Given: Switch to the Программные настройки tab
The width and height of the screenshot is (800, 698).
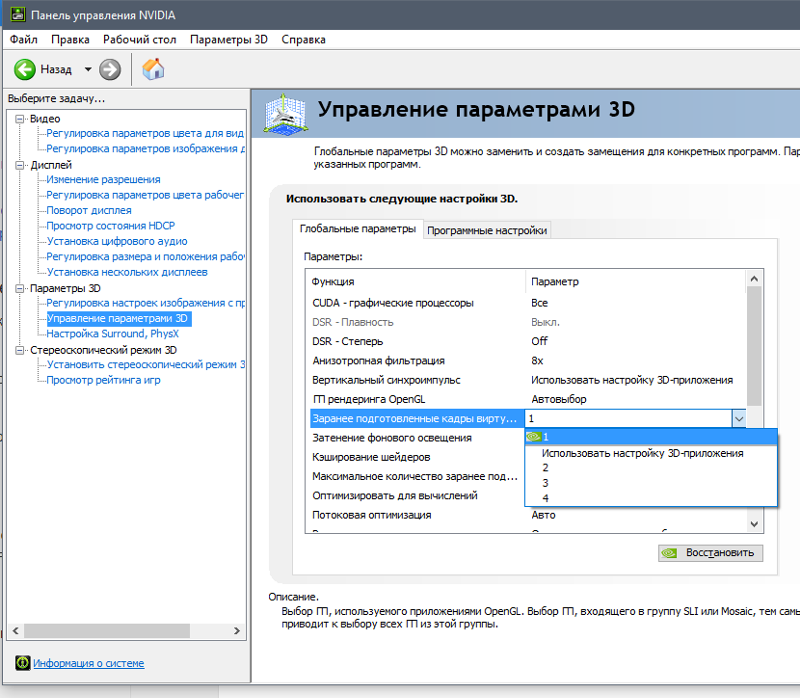Looking at the screenshot, I should (x=487, y=231).
